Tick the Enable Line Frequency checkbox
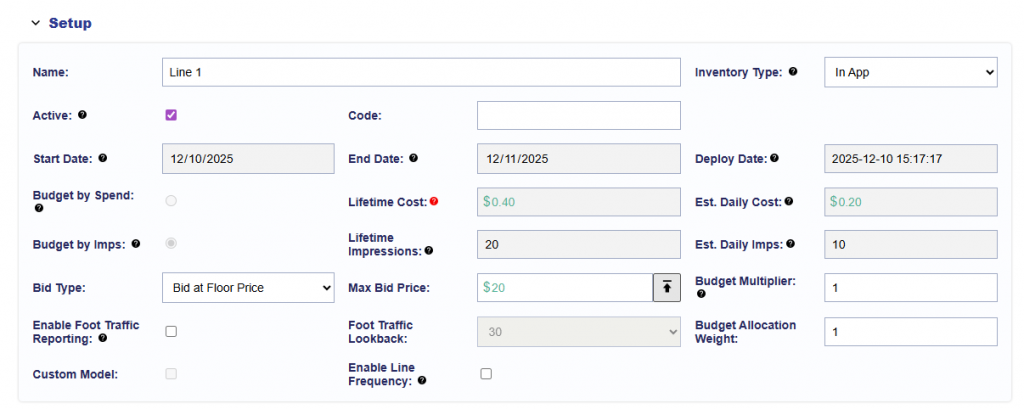Image resolution: width=1024 pixels, height=409 pixels. [x=486, y=374]
